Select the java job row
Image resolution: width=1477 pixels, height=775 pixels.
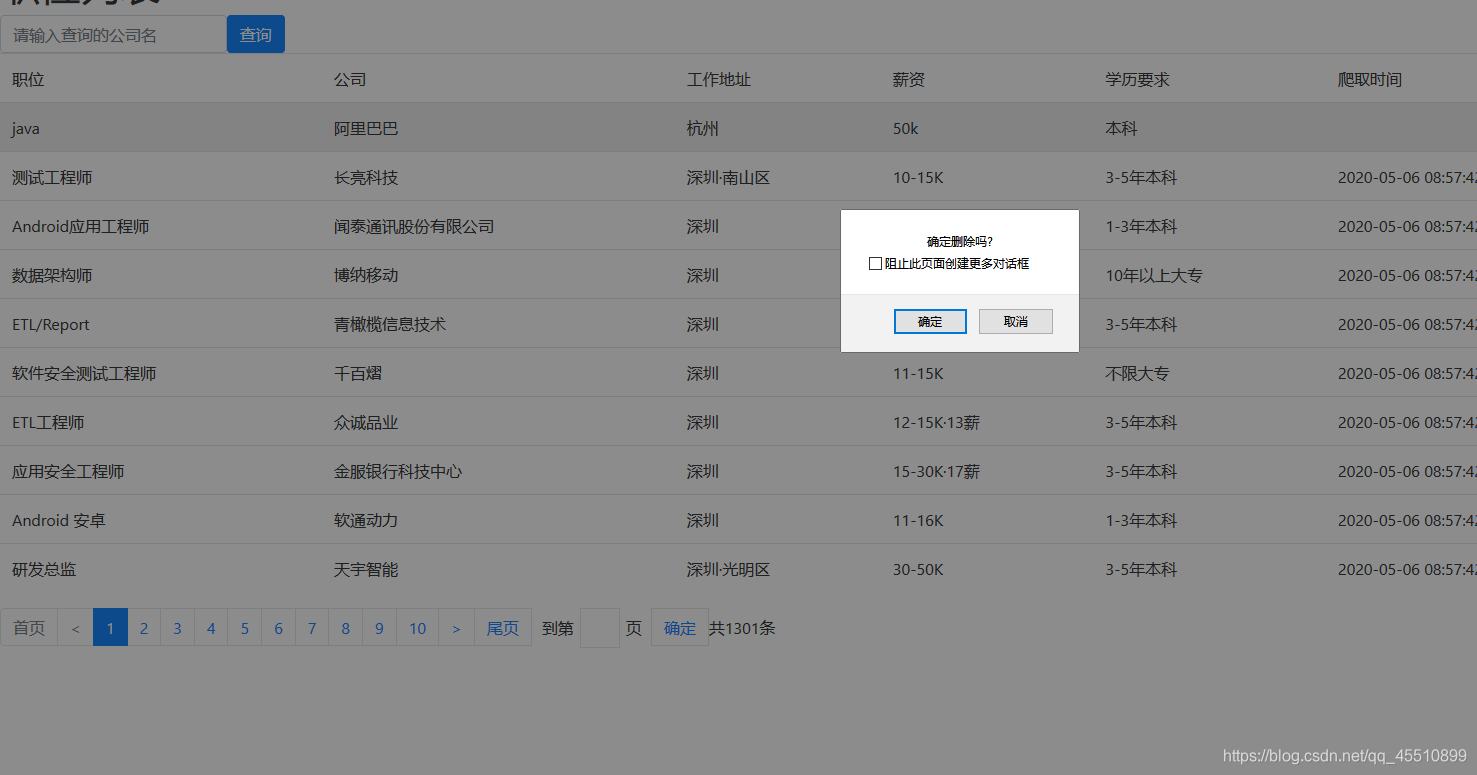pos(738,128)
